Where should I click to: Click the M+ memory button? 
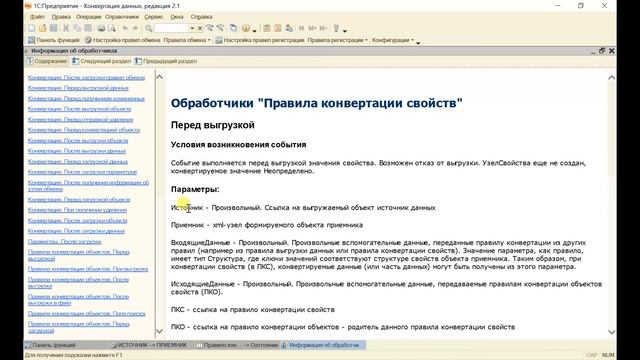click(x=312, y=28)
